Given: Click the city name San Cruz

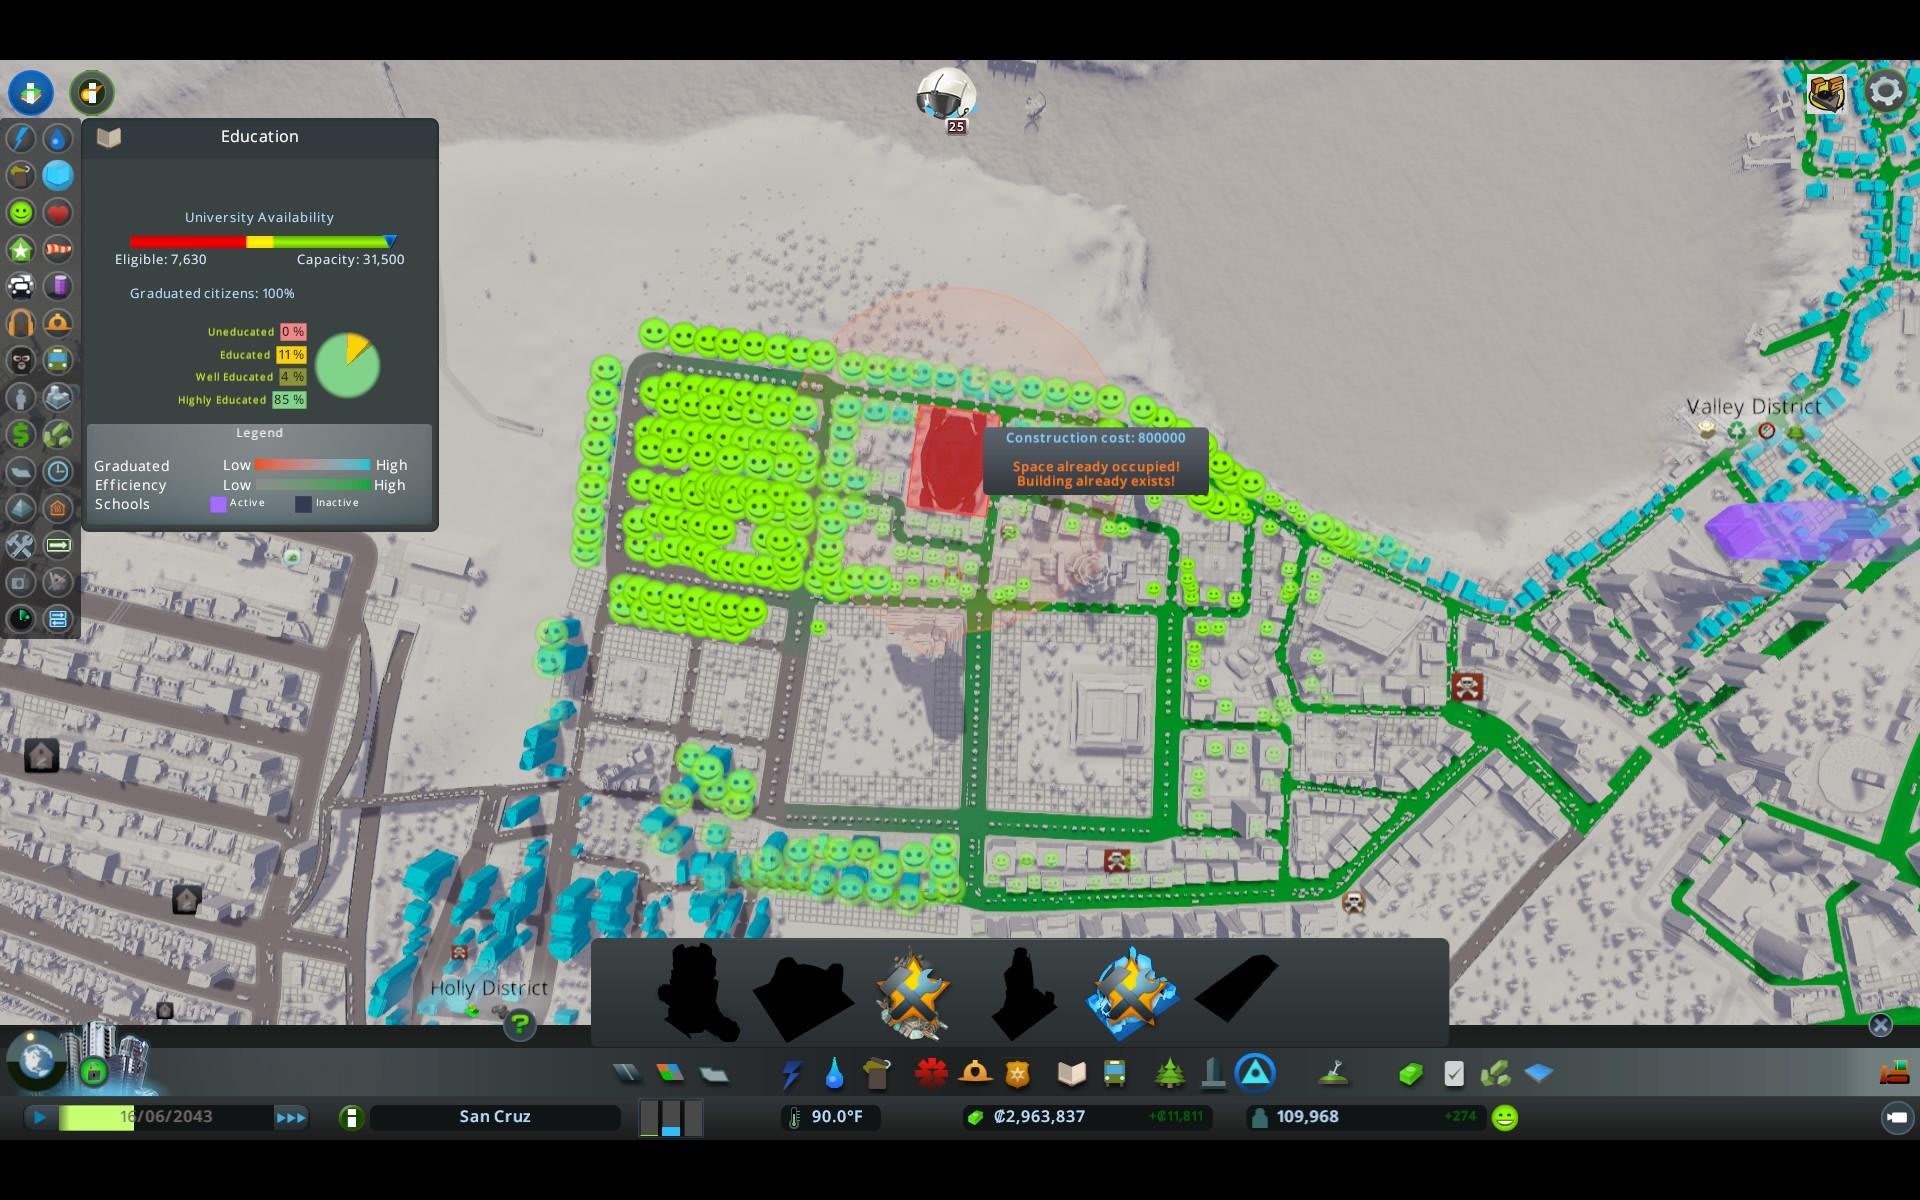Looking at the screenshot, I should coord(495,1117).
